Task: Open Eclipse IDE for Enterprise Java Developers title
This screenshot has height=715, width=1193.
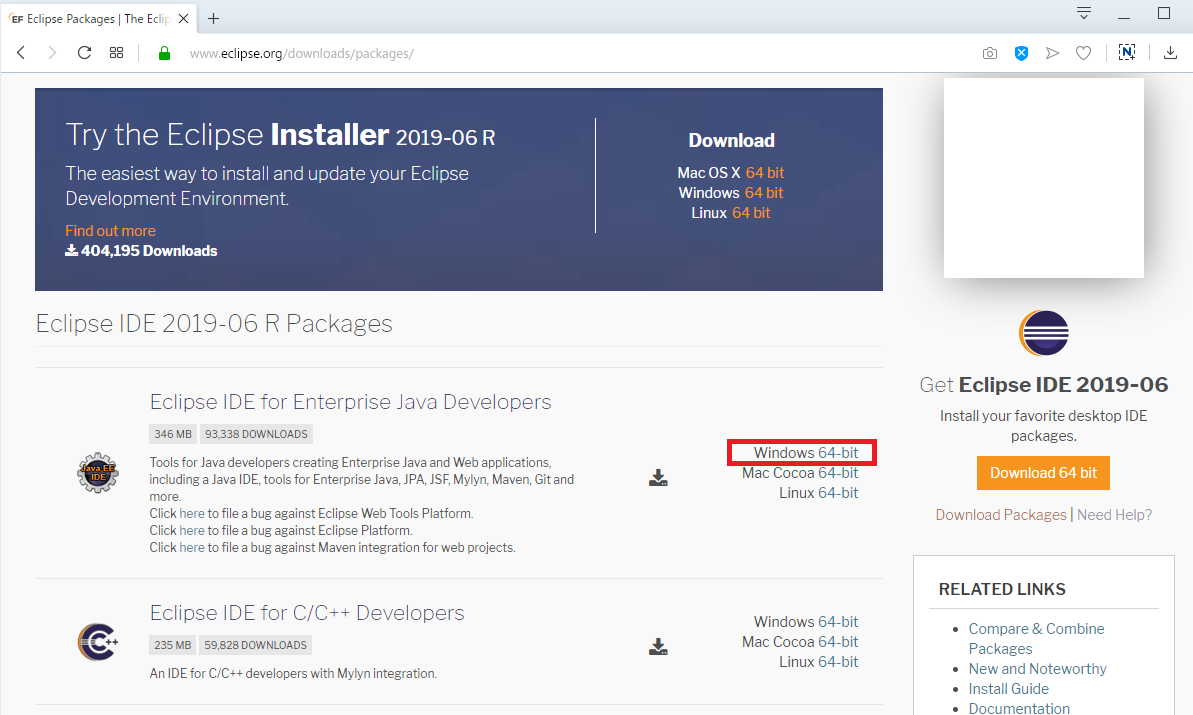Action: 351,402
